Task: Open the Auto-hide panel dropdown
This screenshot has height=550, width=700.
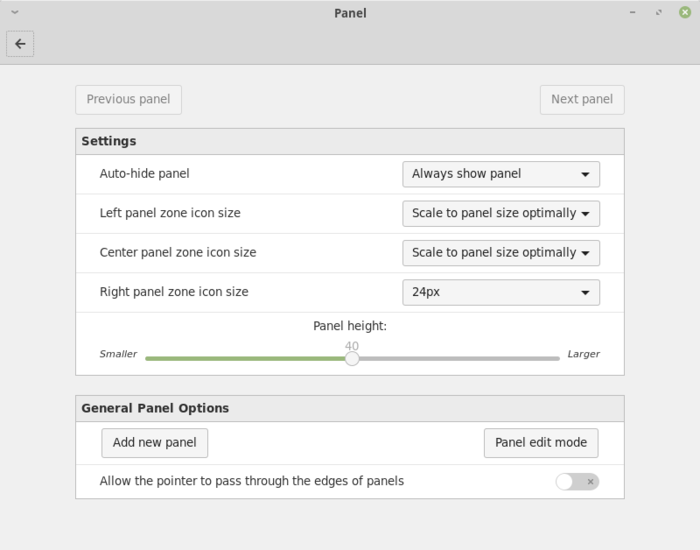Action: click(500, 174)
